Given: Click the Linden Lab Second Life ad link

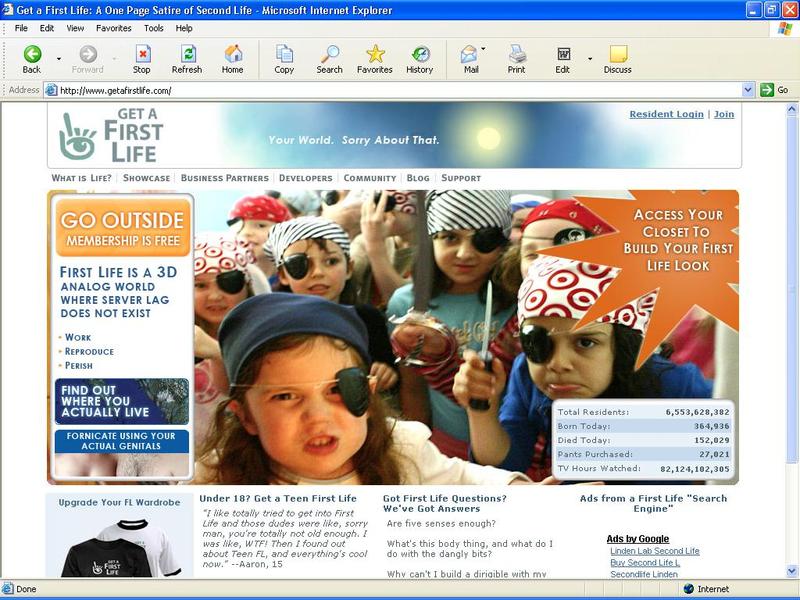Looking at the screenshot, I should coord(655,551).
